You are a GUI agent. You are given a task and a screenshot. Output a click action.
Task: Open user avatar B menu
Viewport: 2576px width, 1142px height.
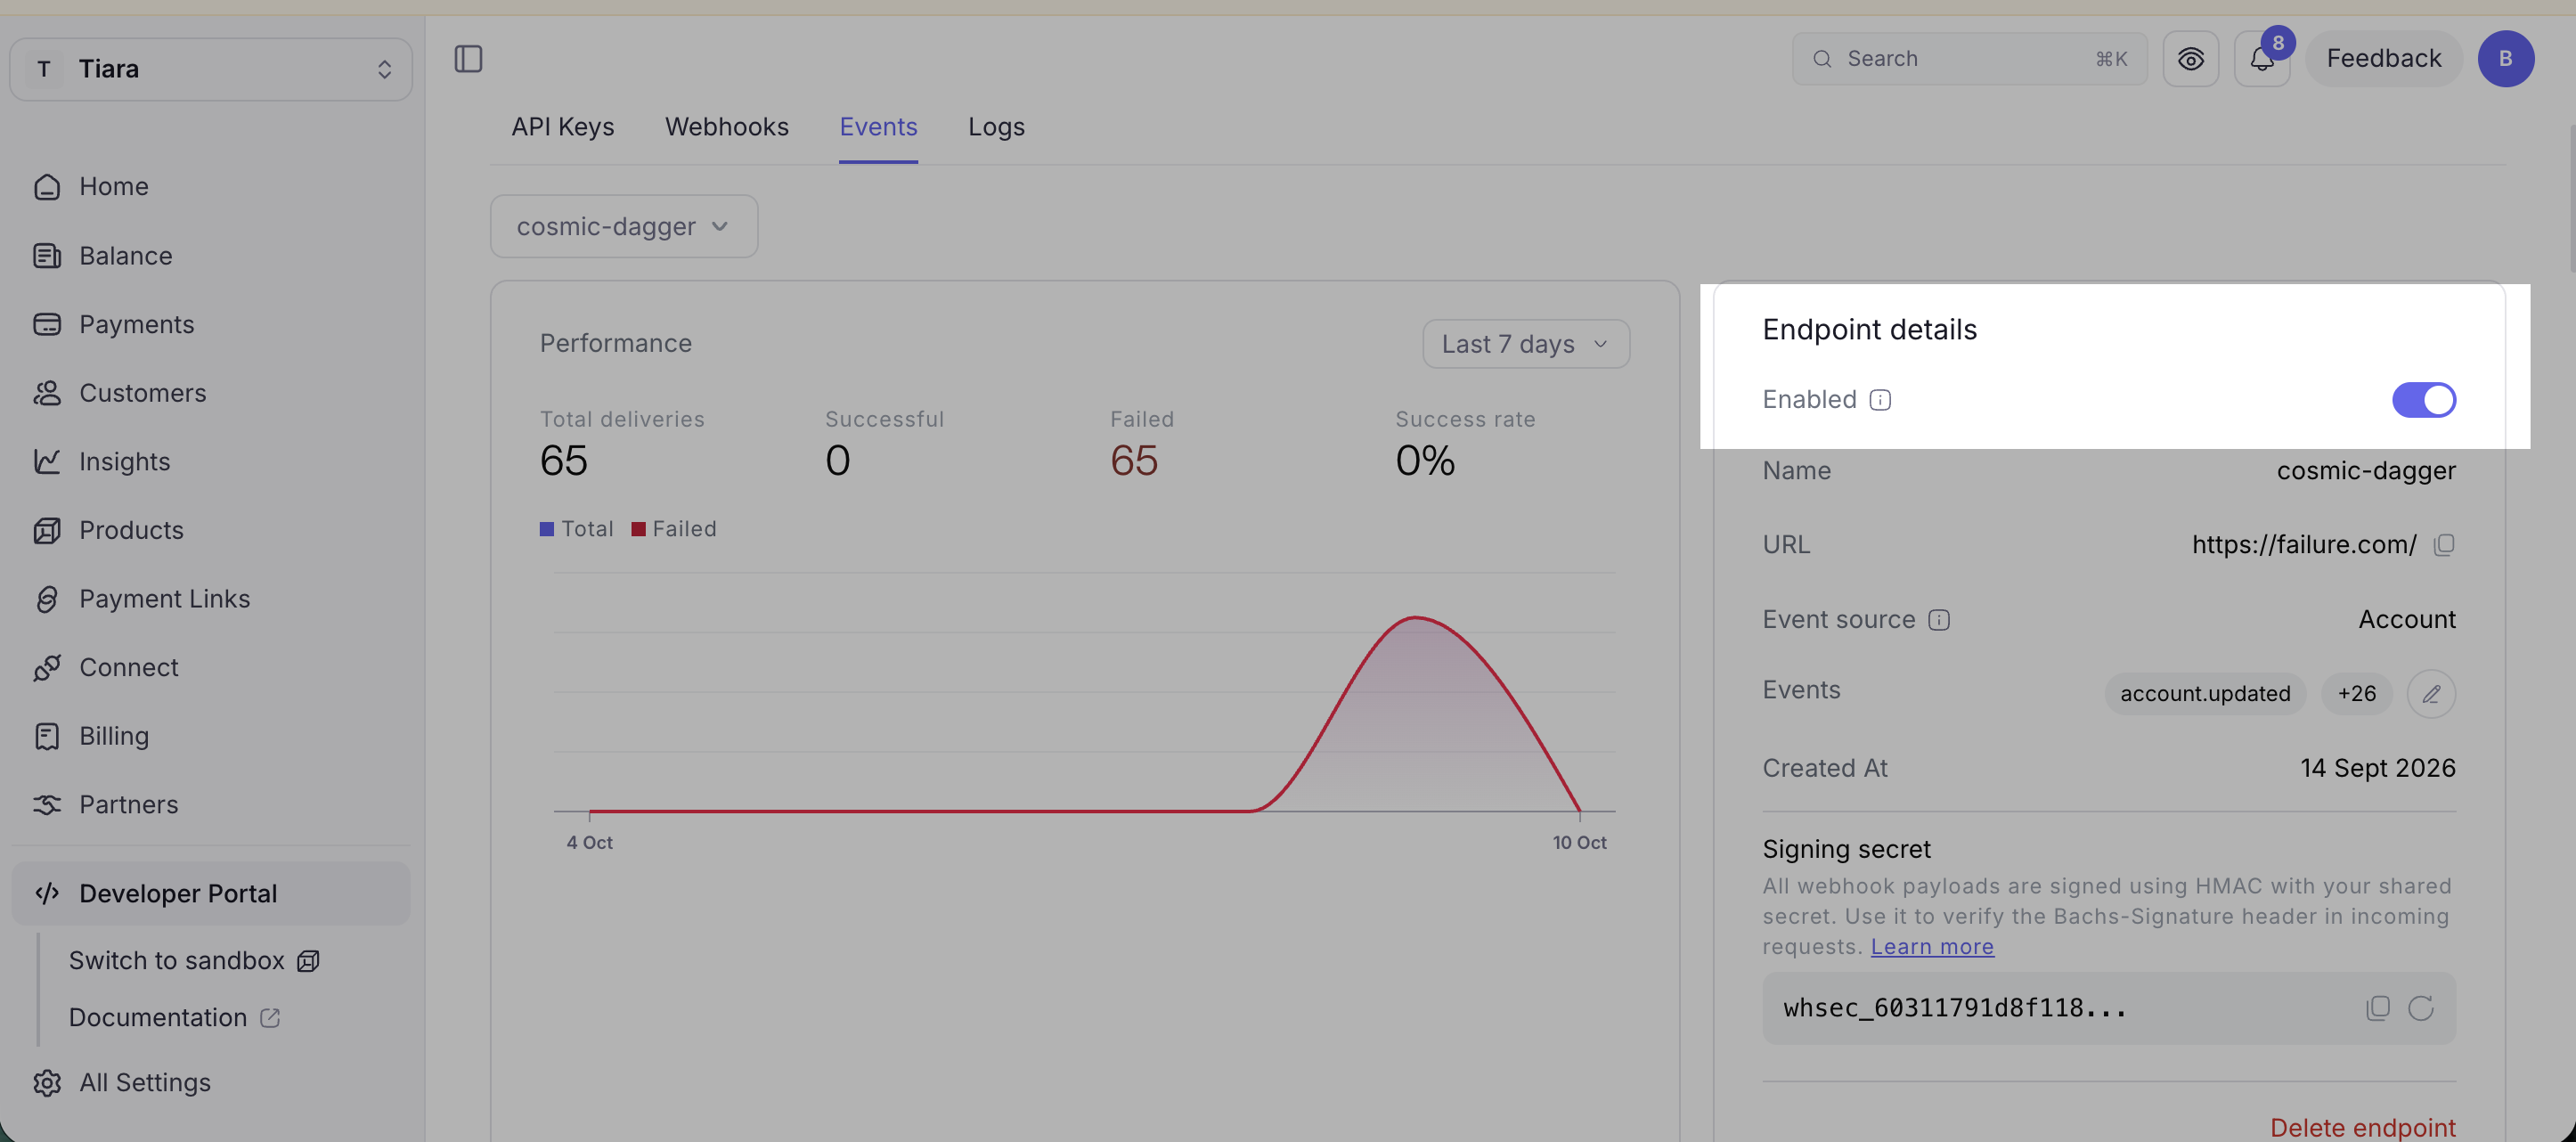pos(2505,59)
